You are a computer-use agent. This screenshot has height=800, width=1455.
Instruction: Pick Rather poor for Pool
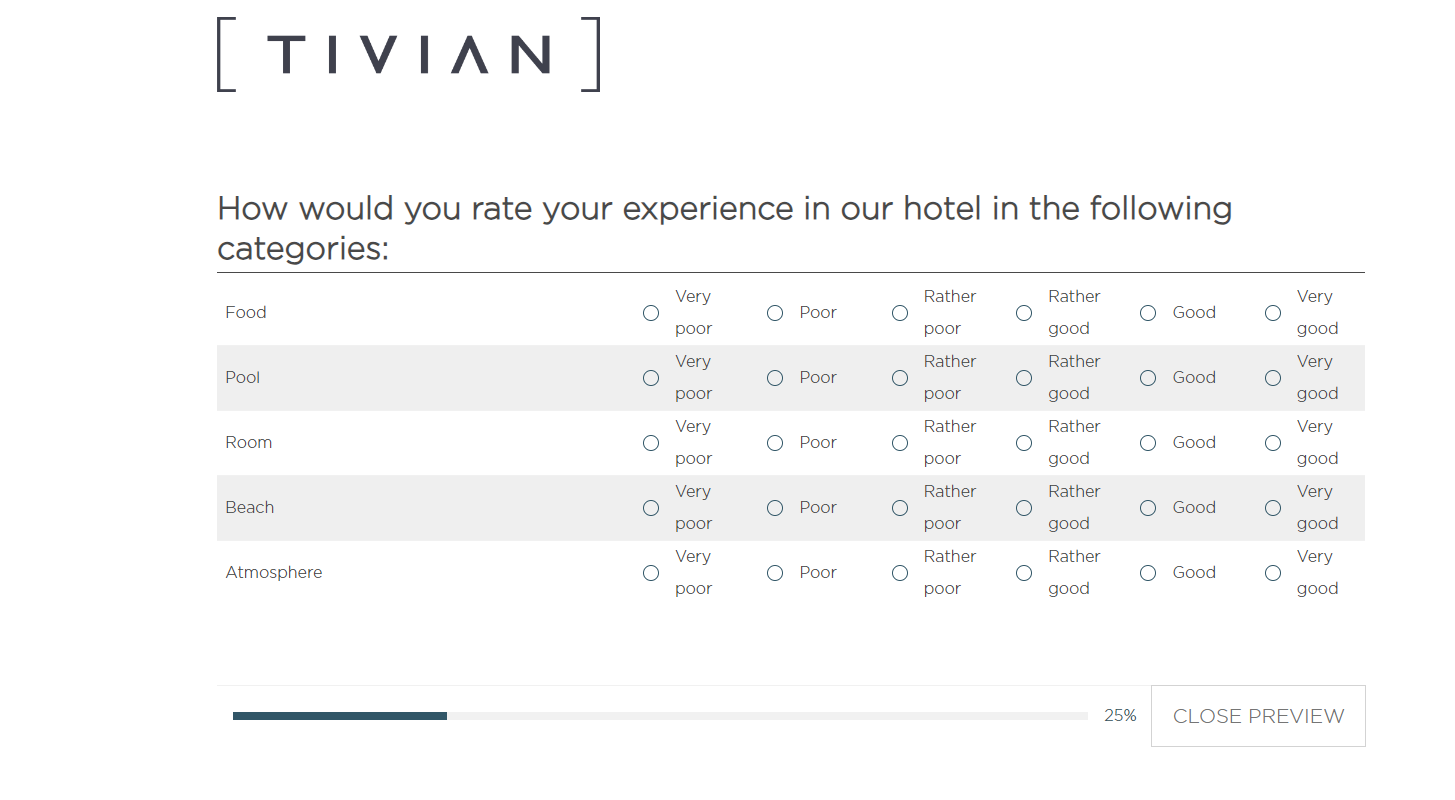click(900, 378)
